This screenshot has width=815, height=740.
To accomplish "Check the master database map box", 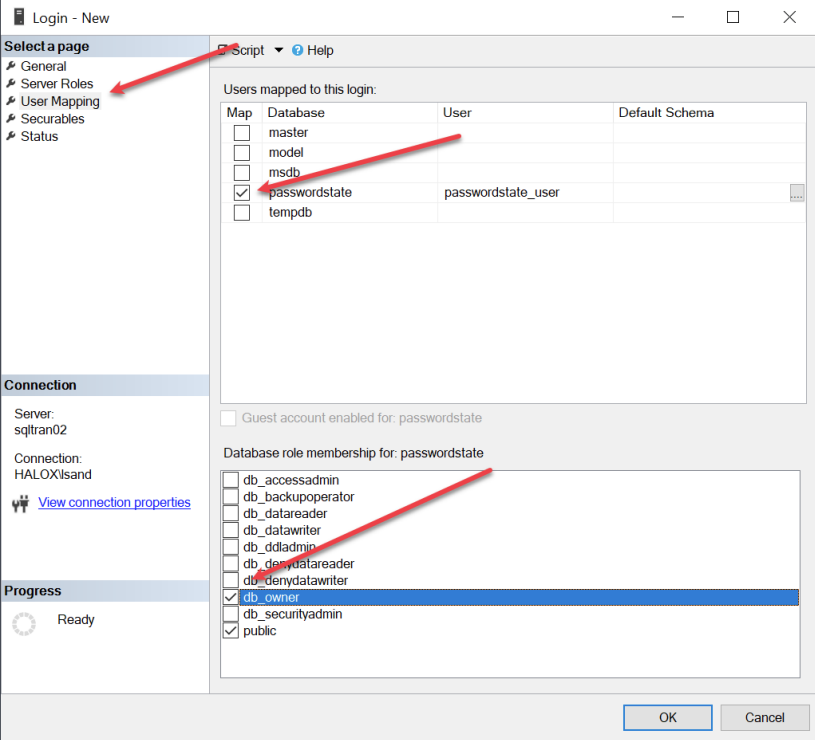I will point(242,133).
